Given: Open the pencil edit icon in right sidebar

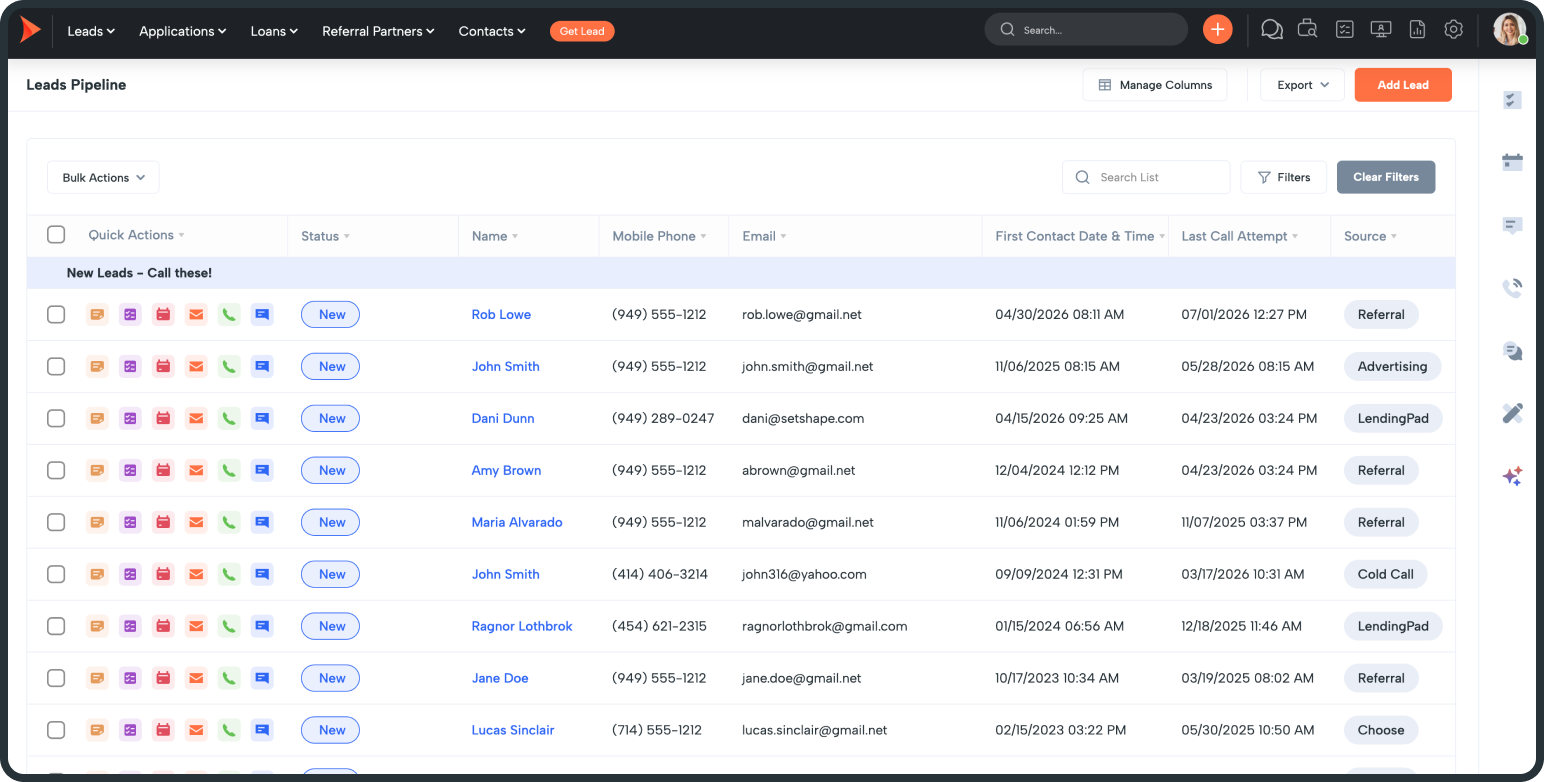Looking at the screenshot, I should coord(1512,413).
